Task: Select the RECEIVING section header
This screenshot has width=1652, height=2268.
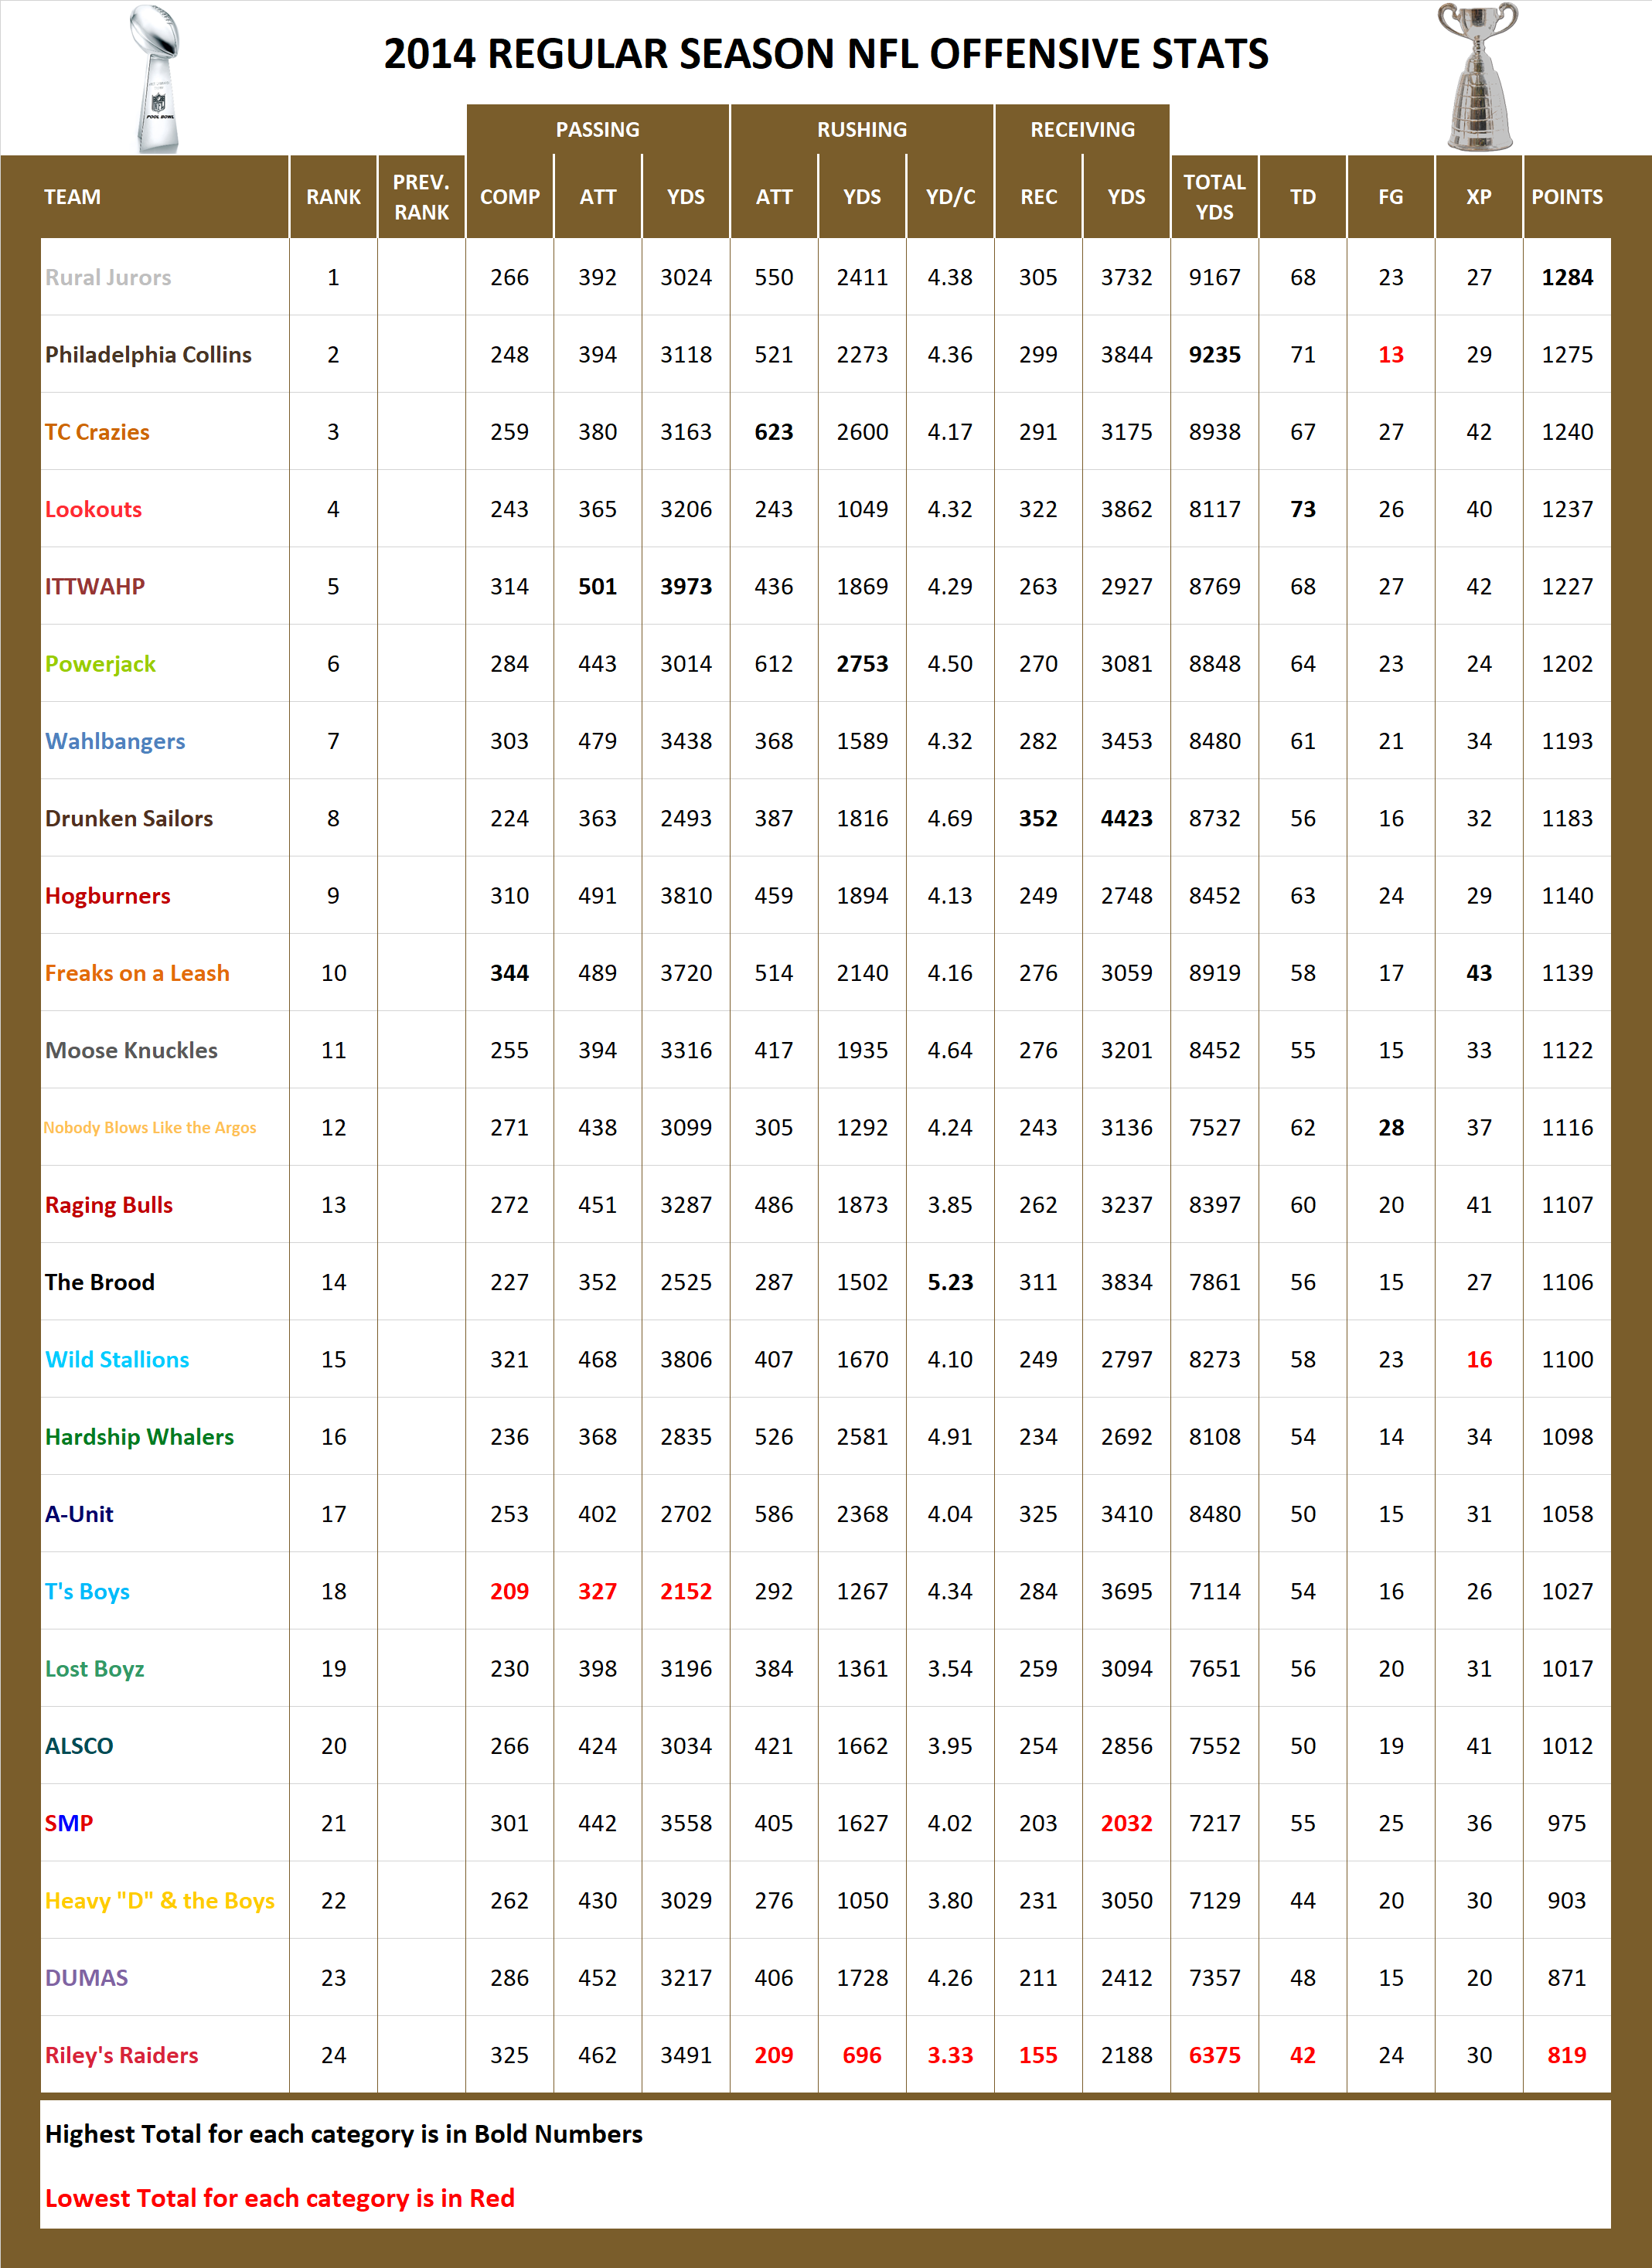Action: [x=1083, y=129]
